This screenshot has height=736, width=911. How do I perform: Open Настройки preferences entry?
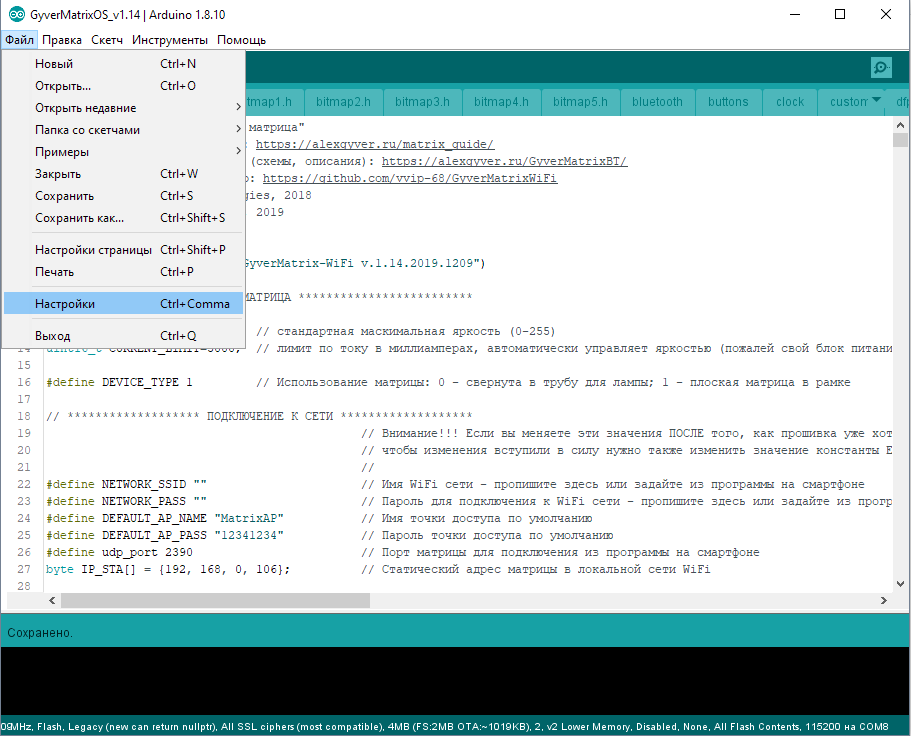123,304
